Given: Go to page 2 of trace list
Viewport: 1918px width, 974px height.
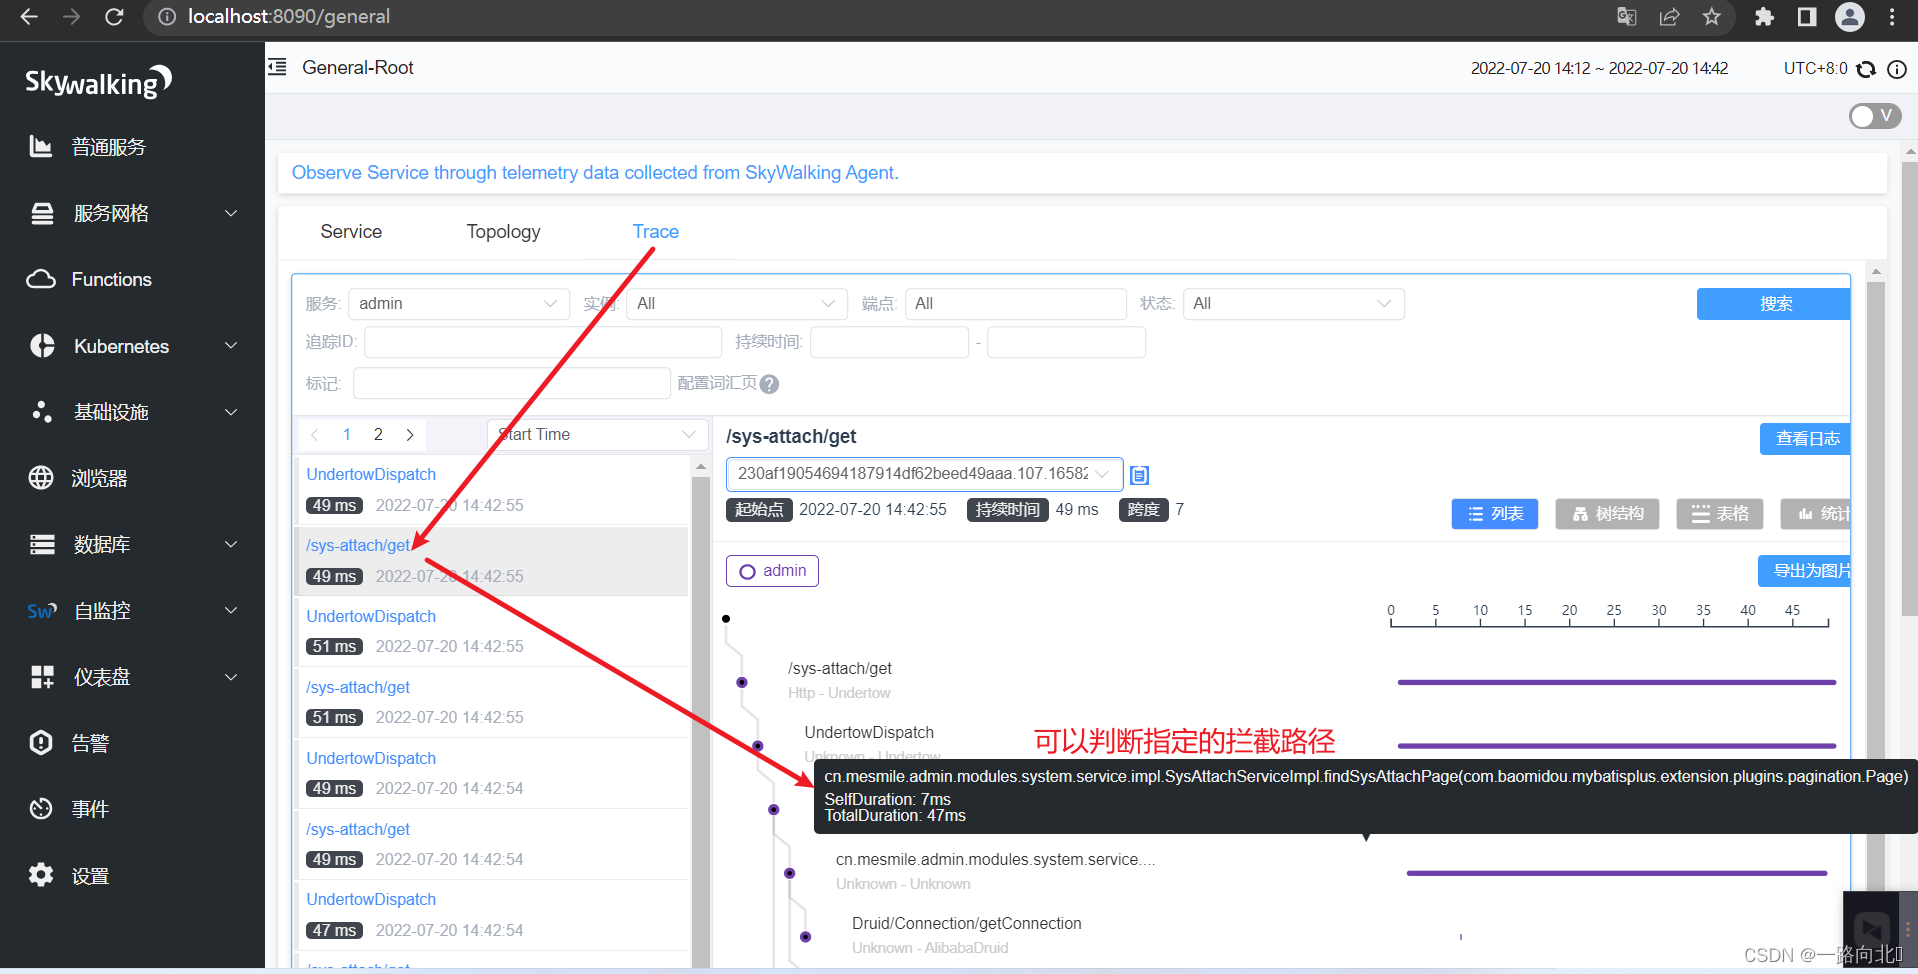Looking at the screenshot, I should click(x=378, y=435).
